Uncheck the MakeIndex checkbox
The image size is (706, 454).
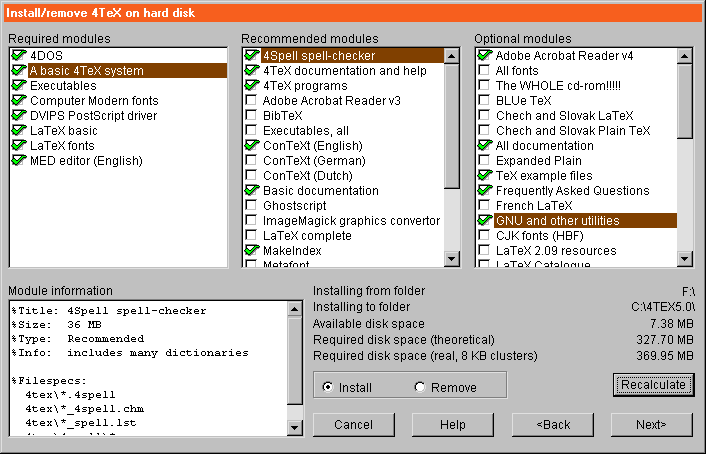pos(252,250)
